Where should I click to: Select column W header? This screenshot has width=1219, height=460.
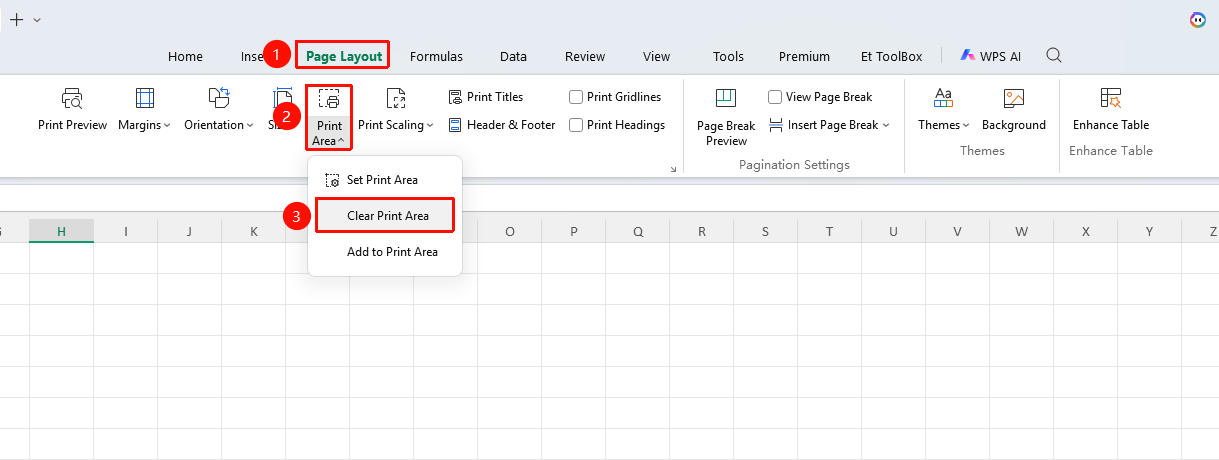click(1021, 231)
